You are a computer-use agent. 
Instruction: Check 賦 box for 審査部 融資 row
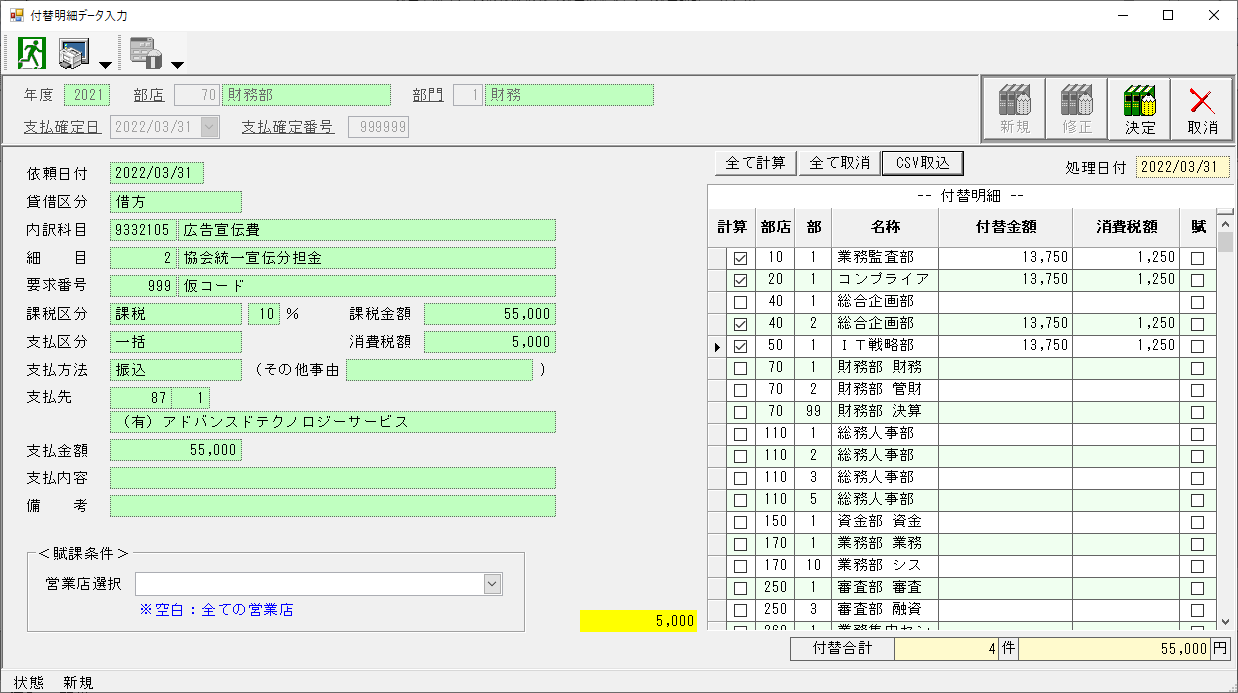click(x=1197, y=610)
